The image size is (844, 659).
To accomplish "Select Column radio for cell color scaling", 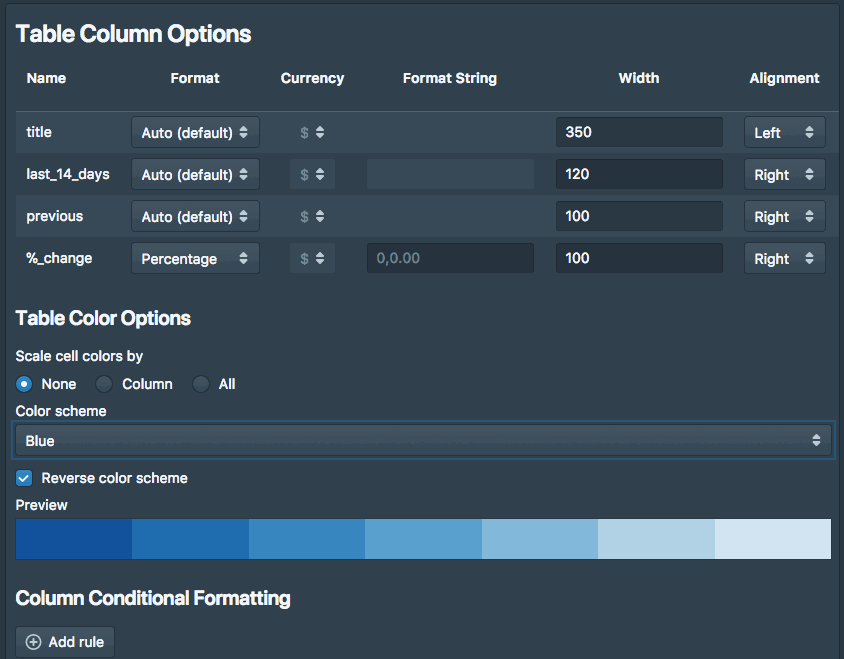I will [104, 384].
